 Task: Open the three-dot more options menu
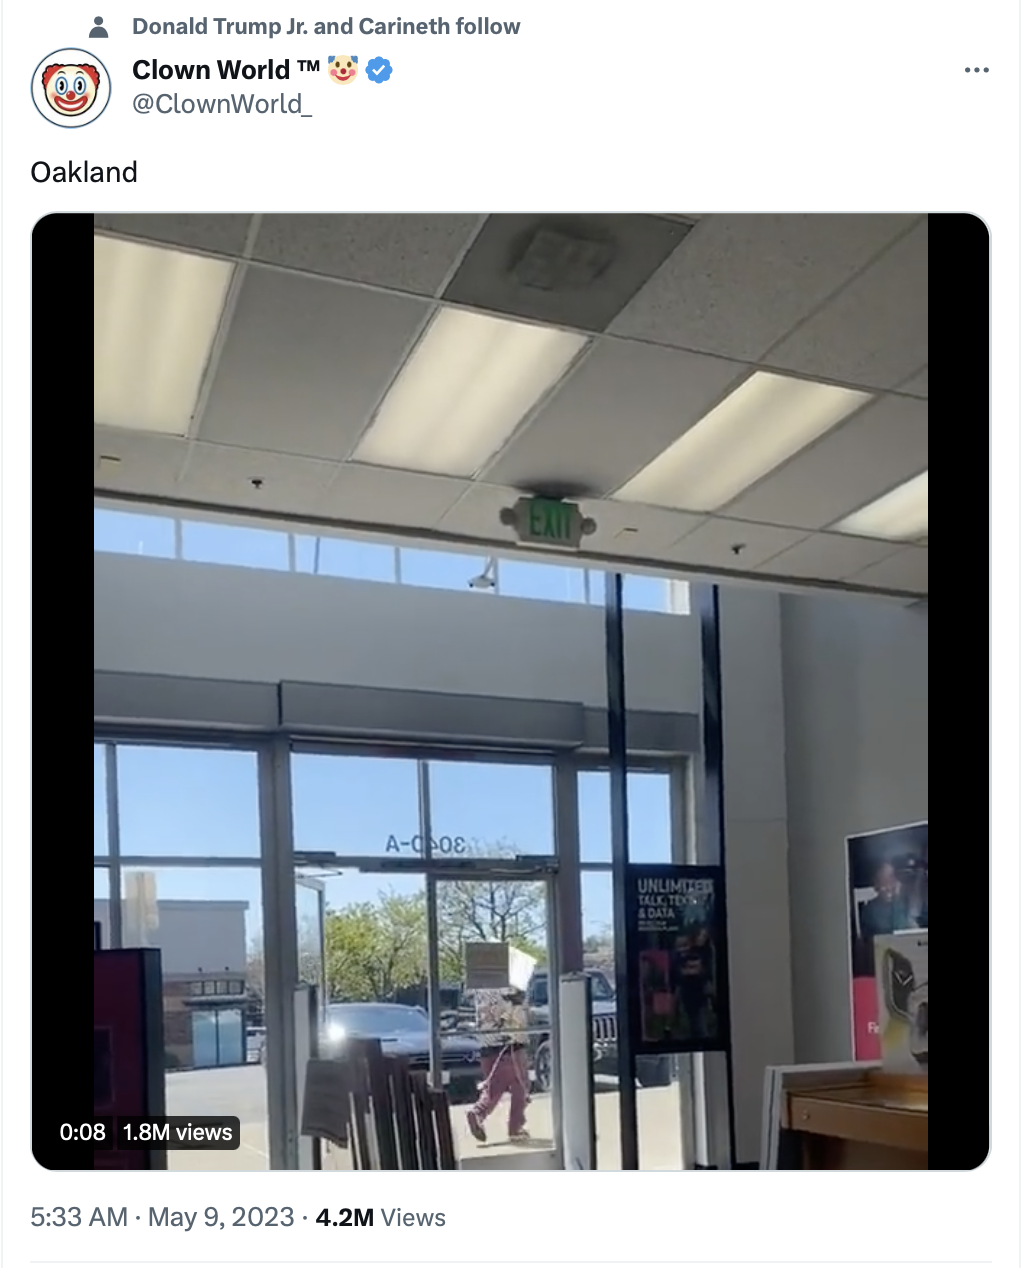click(x=976, y=70)
